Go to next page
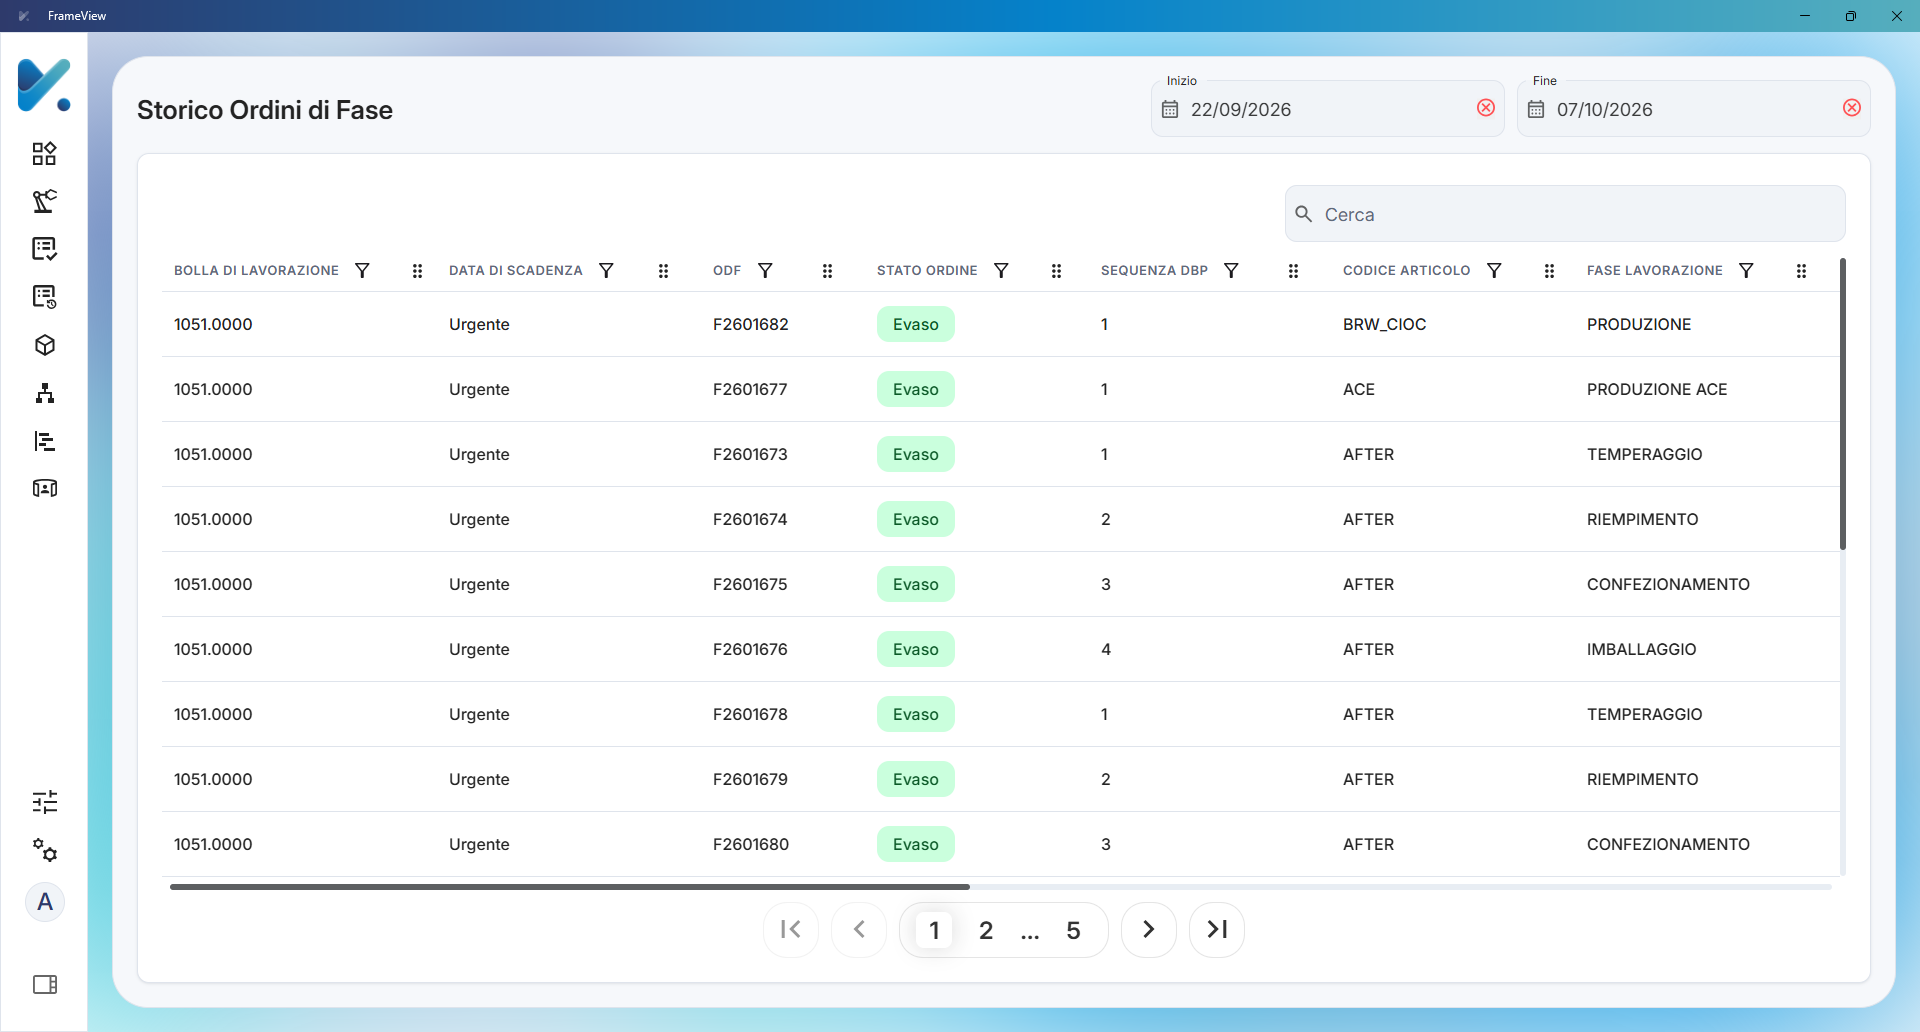Viewport: 1920px width, 1032px height. click(x=1149, y=930)
